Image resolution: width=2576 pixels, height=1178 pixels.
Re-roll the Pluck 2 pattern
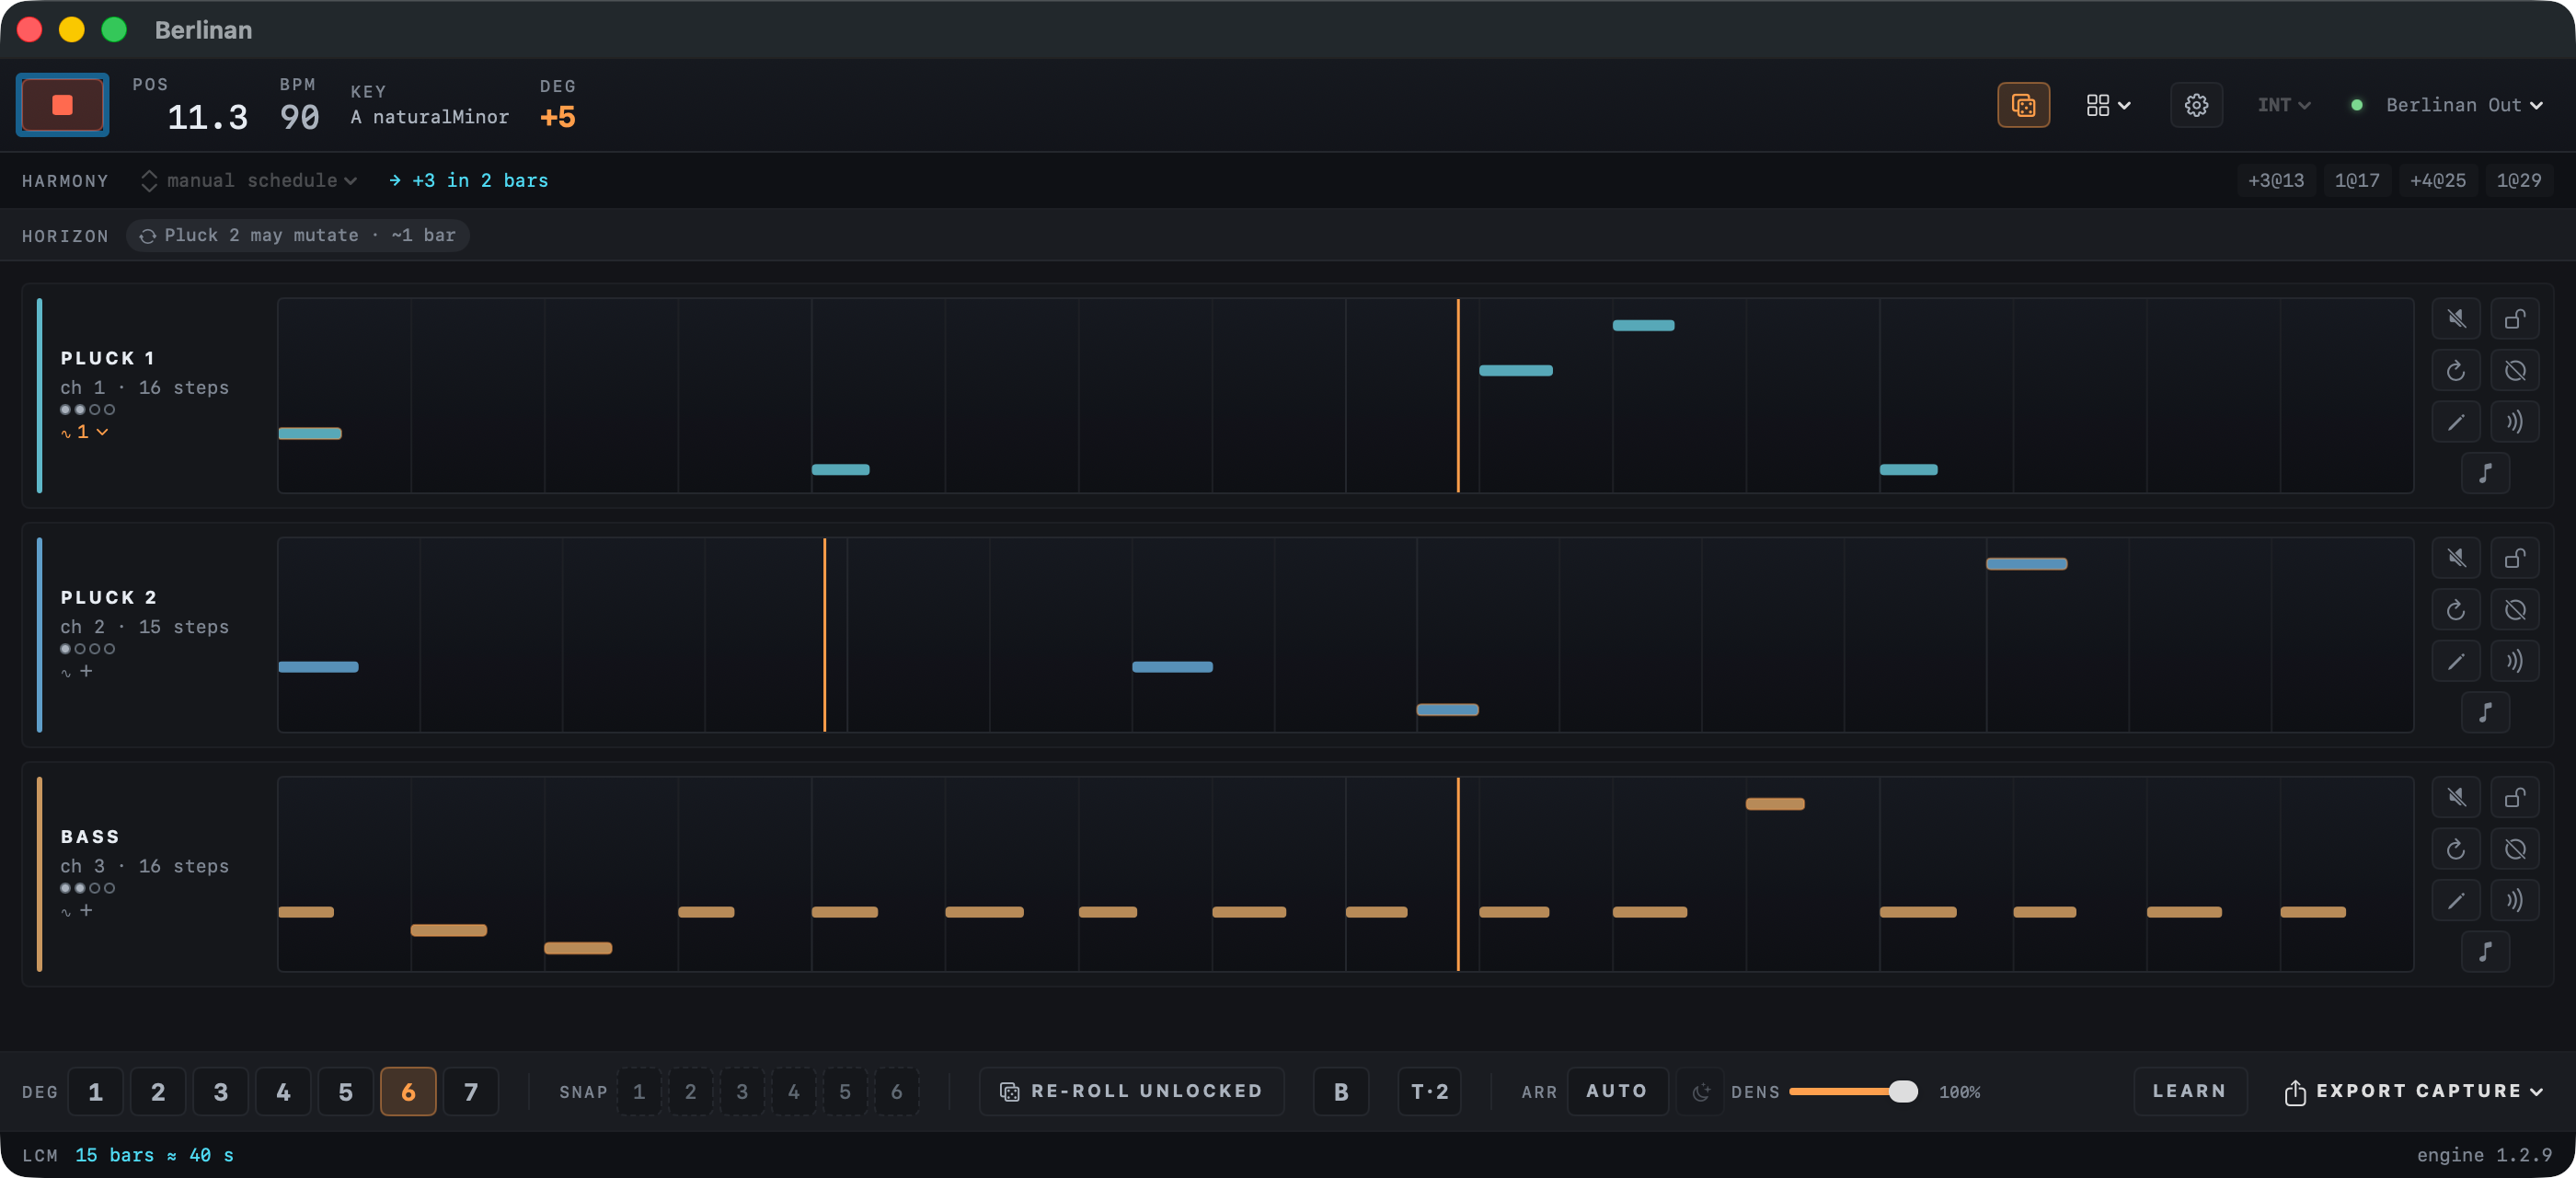2455,610
